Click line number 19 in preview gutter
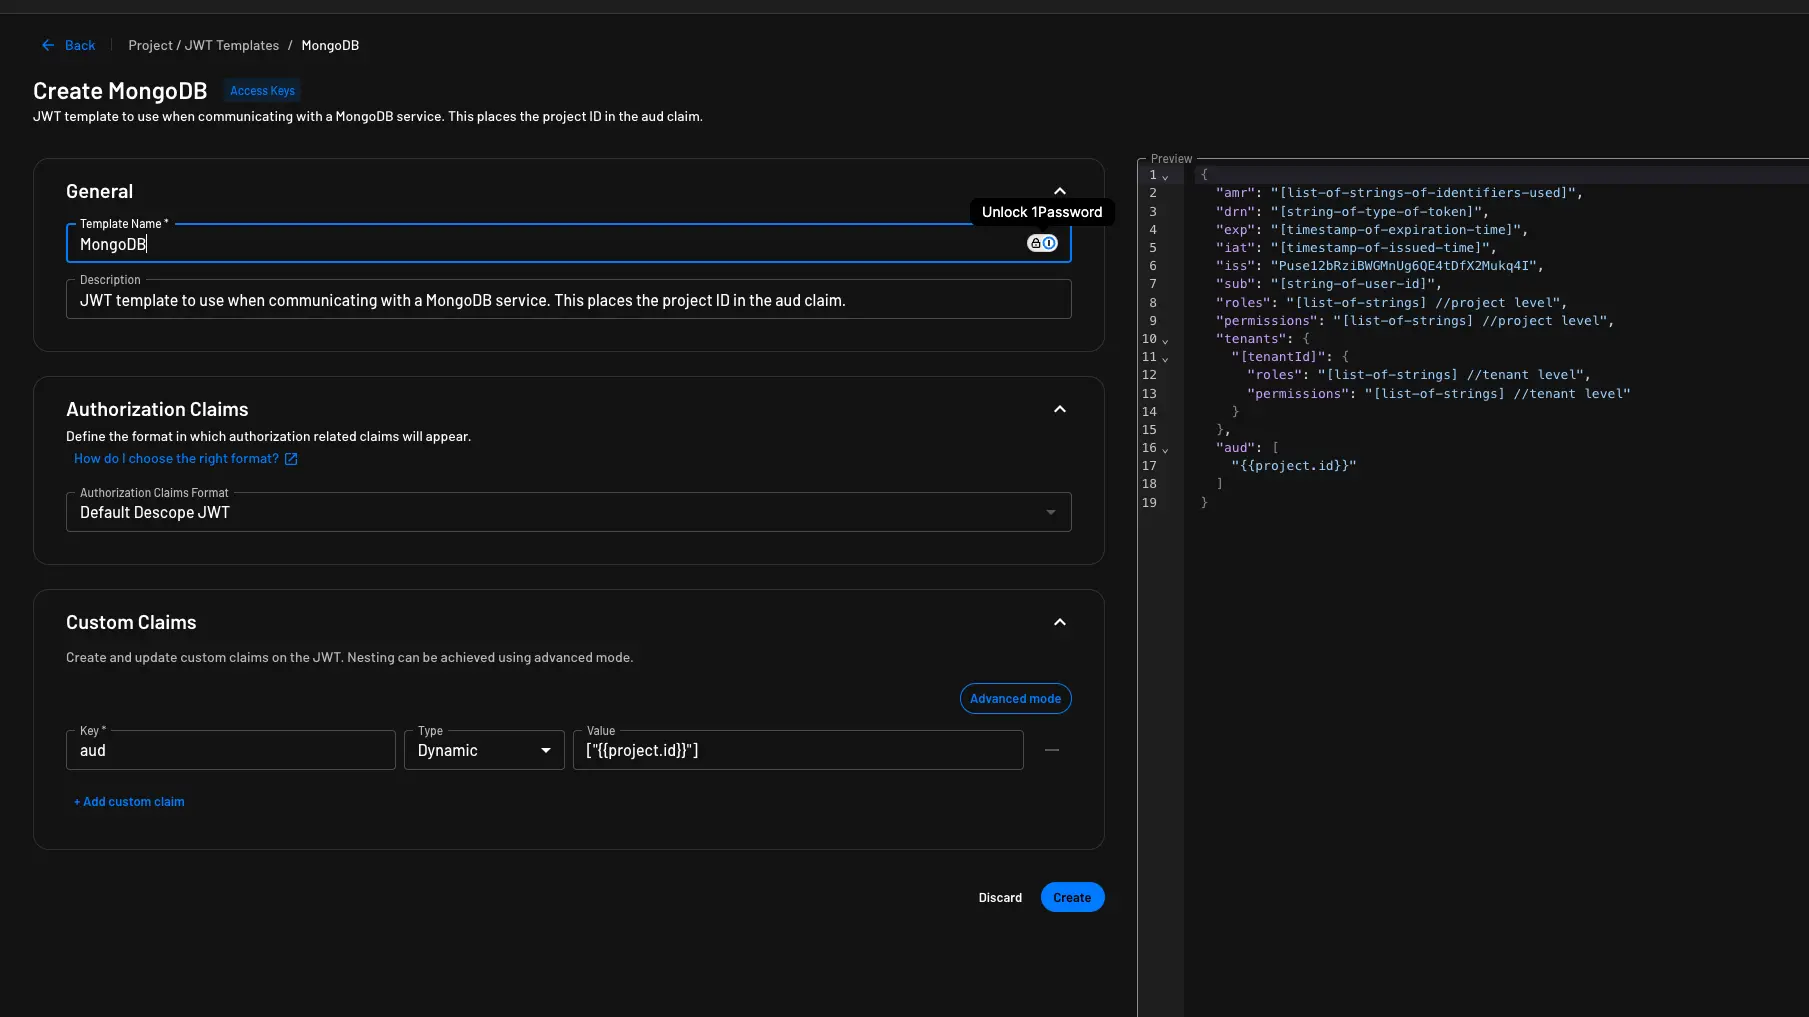Viewport: 1809px width, 1017px height. point(1149,503)
